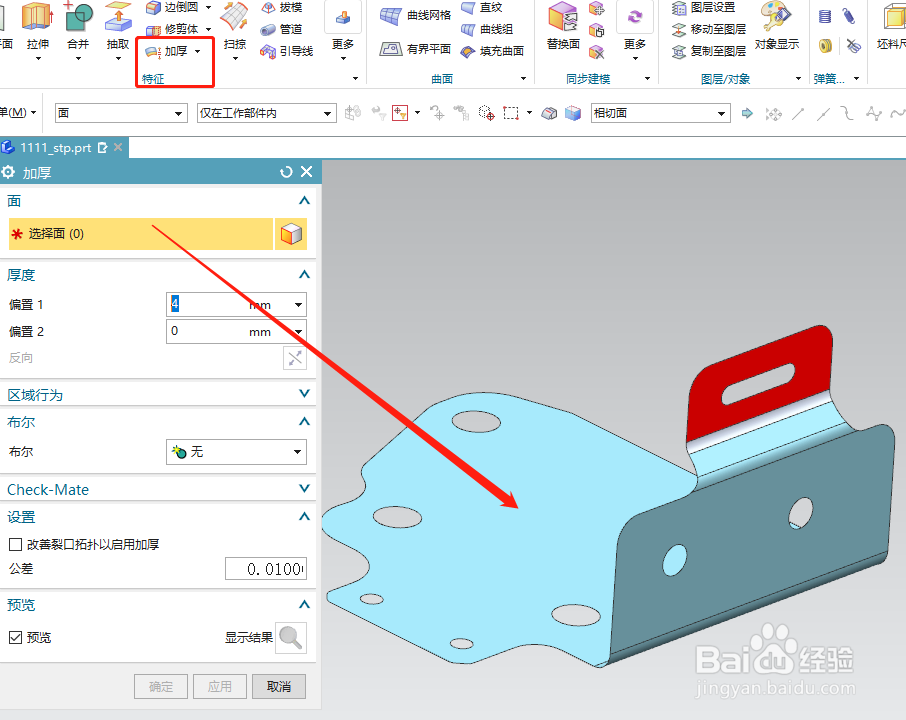Screen dimensions: 906x720
Task: Select the 填充曲面 fill surface tool
Action: (x=492, y=51)
